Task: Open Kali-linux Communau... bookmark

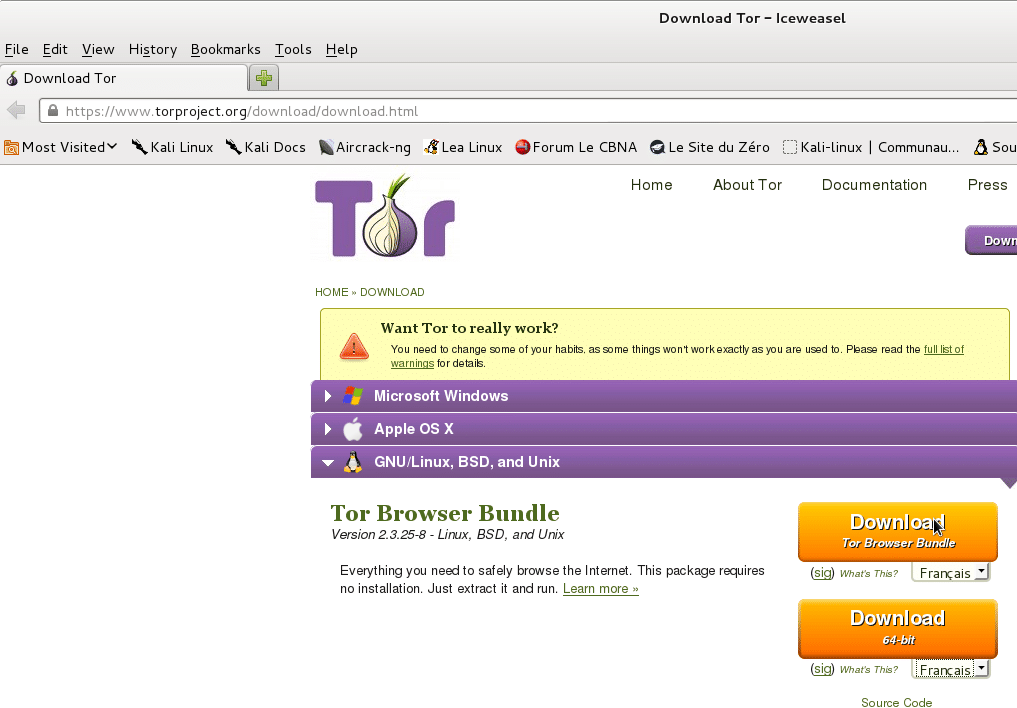Action: point(870,147)
